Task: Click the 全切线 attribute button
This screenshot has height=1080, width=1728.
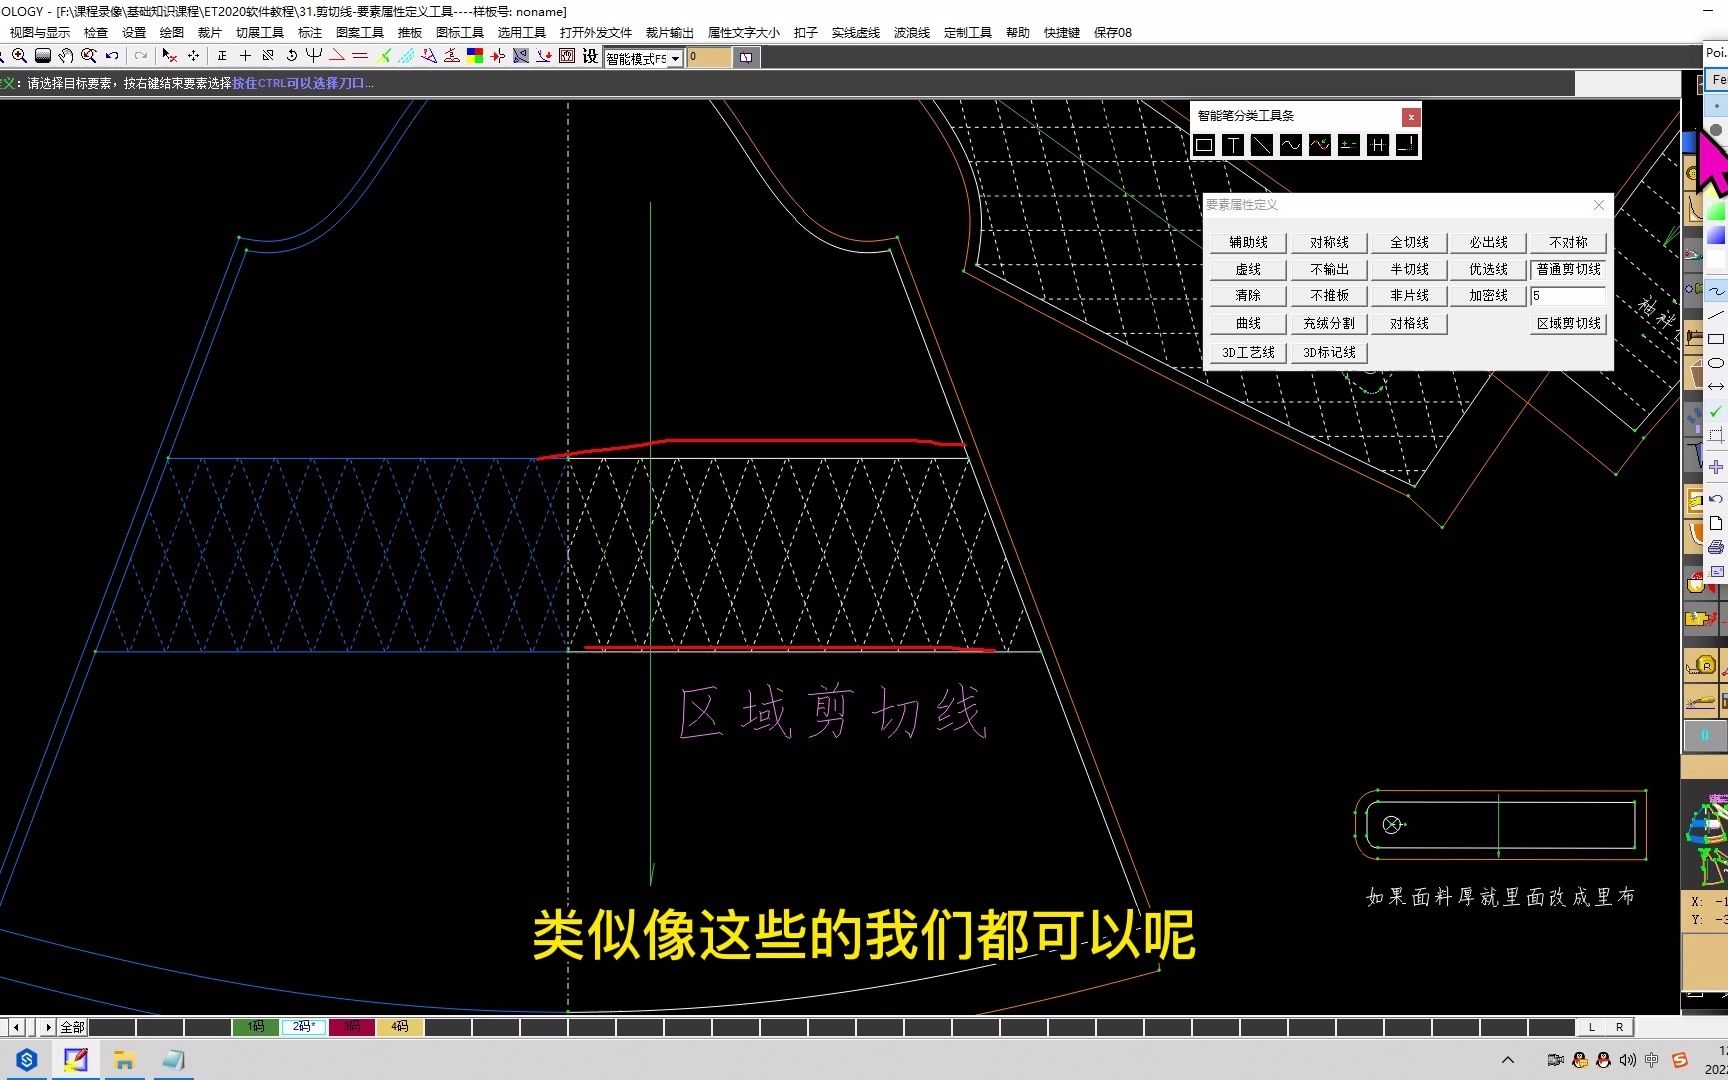Action: tap(1409, 243)
